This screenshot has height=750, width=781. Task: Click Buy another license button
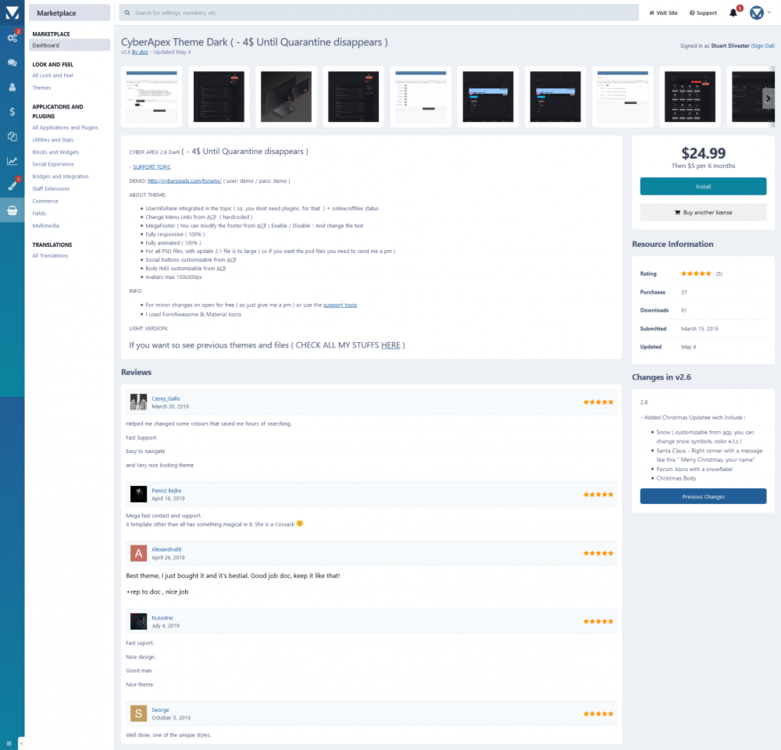(x=703, y=212)
